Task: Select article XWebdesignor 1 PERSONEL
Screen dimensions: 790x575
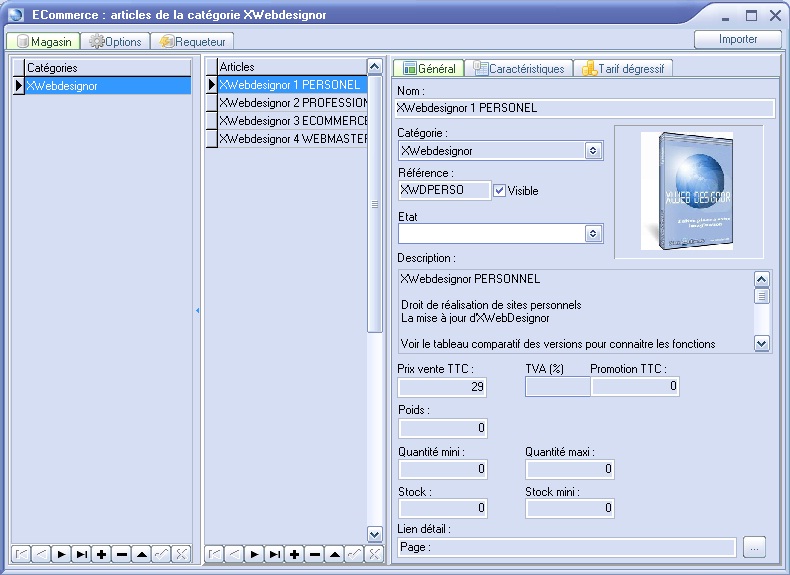Action: (293, 85)
